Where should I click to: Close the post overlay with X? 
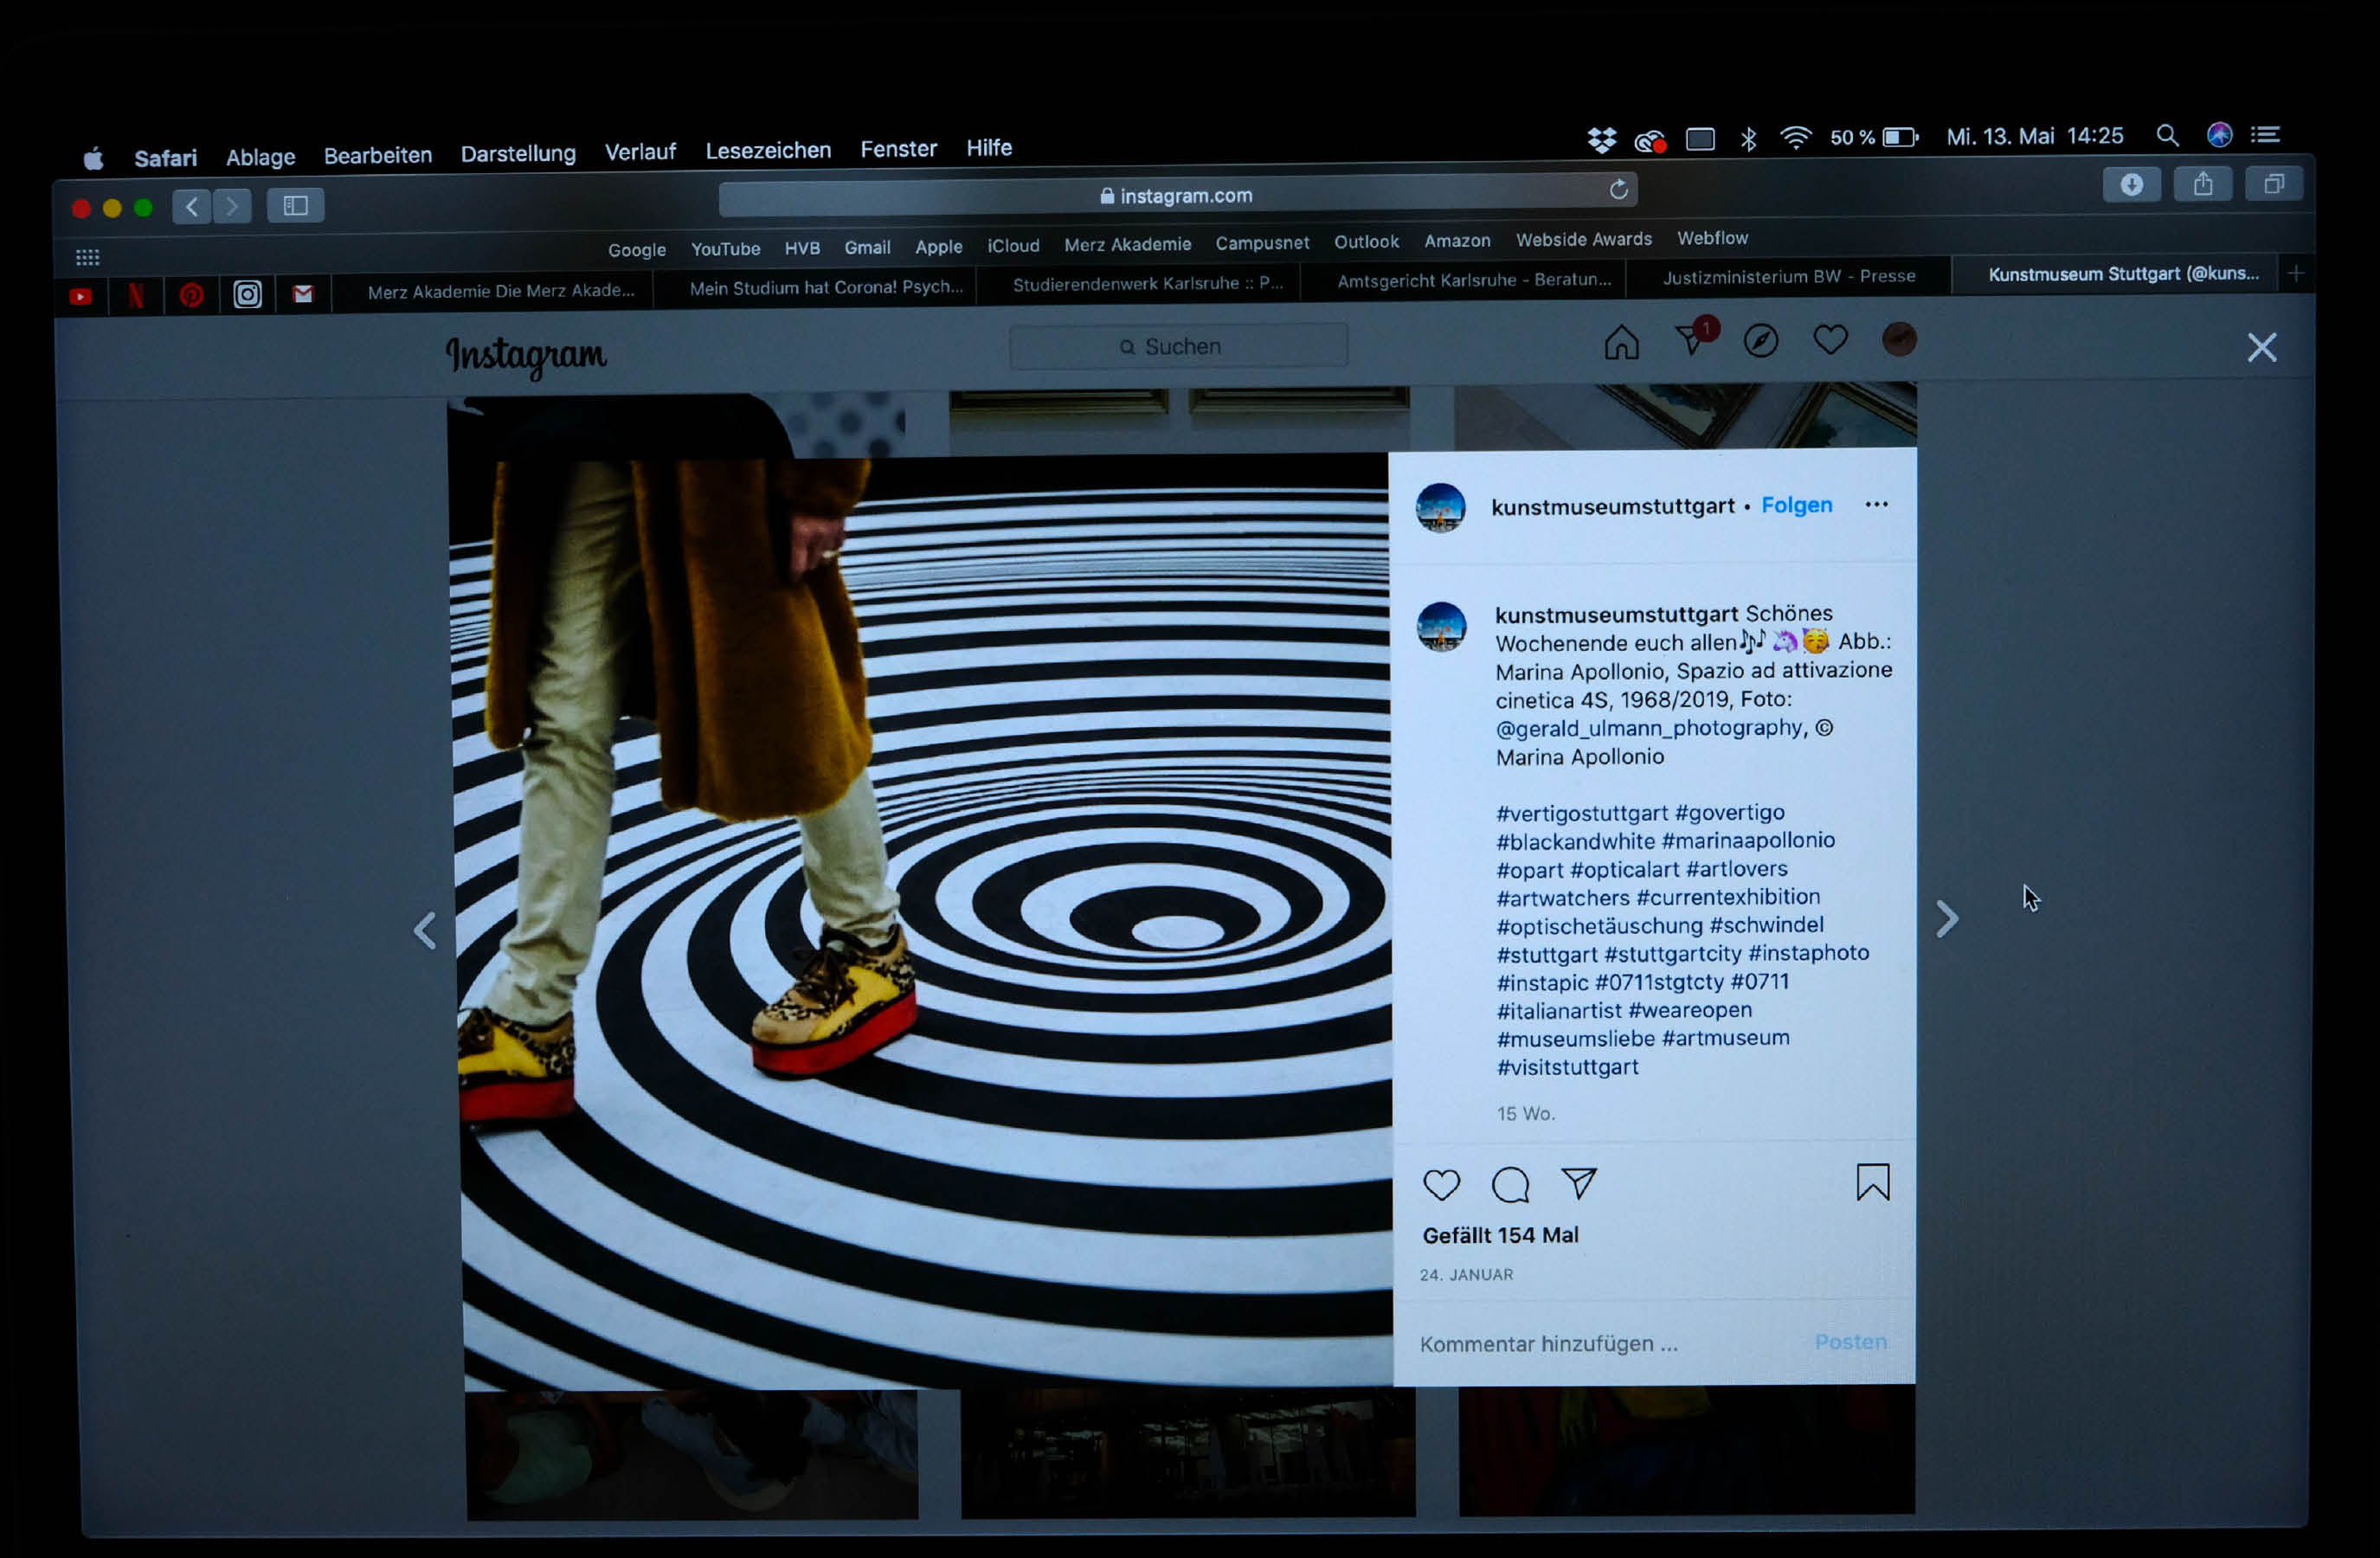tap(2261, 348)
